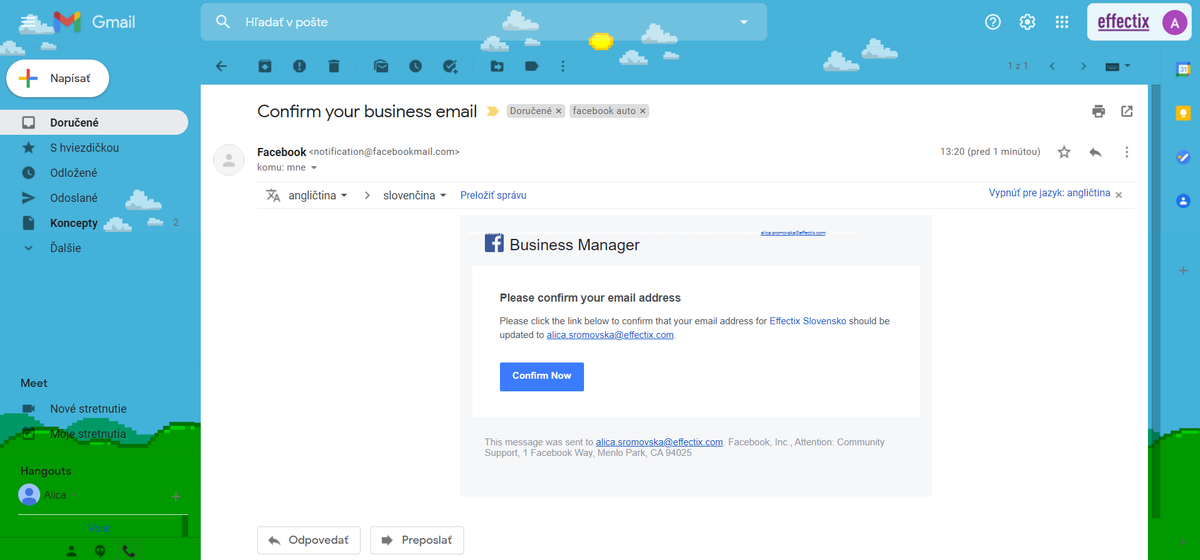Show recipient details dropdown
1200x560 pixels.
313,168
